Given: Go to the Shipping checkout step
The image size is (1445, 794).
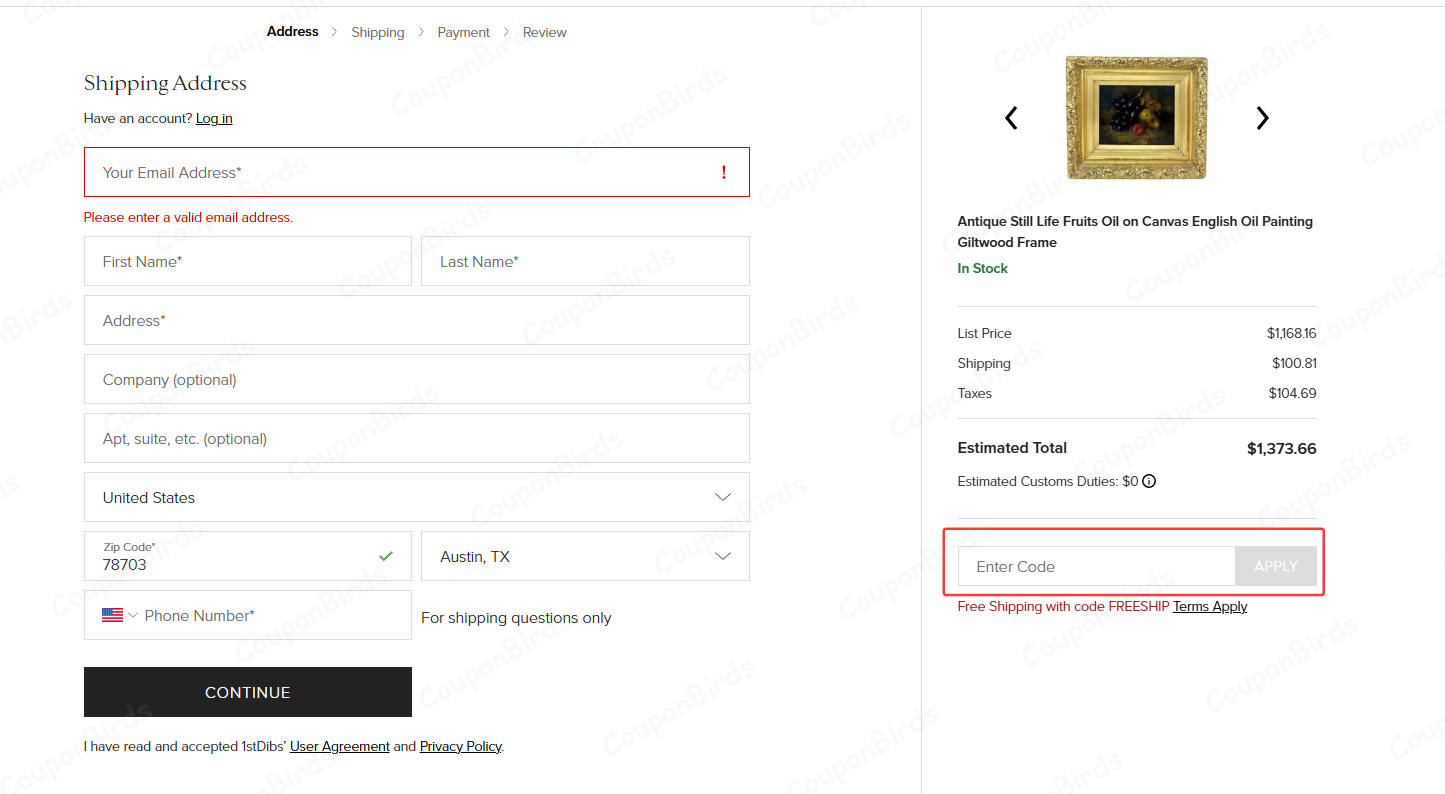Looking at the screenshot, I should point(378,32).
